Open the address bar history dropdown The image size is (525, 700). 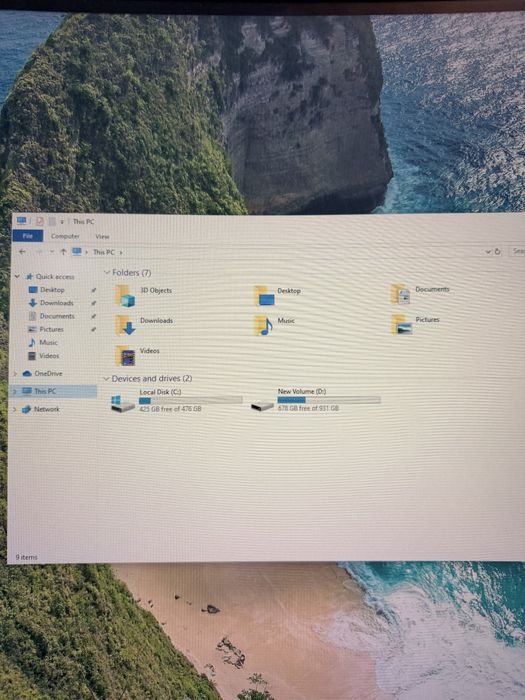click(x=488, y=252)
